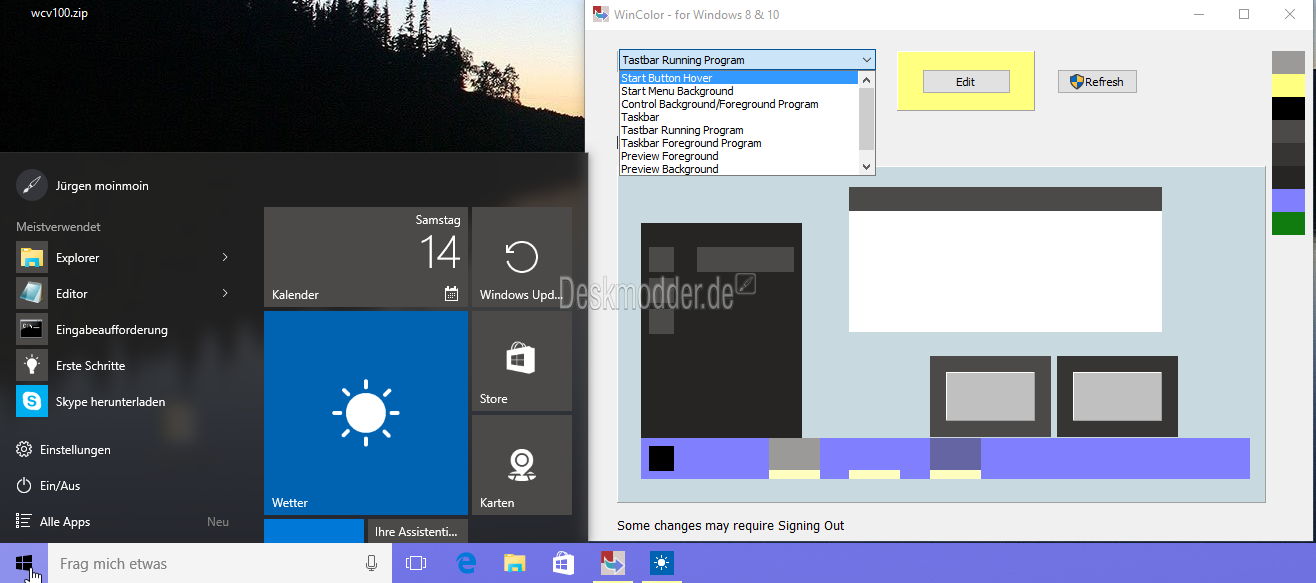Pick the green swatch in the color column
Viewport: 1316px width, 583px height.
click(x=1288, y=223)
